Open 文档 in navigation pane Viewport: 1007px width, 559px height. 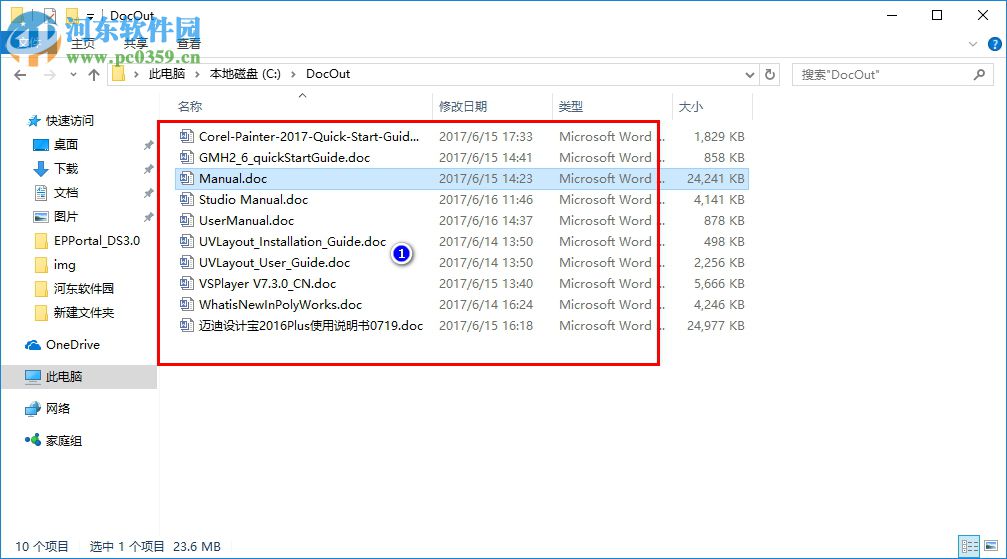pos(66,193)
